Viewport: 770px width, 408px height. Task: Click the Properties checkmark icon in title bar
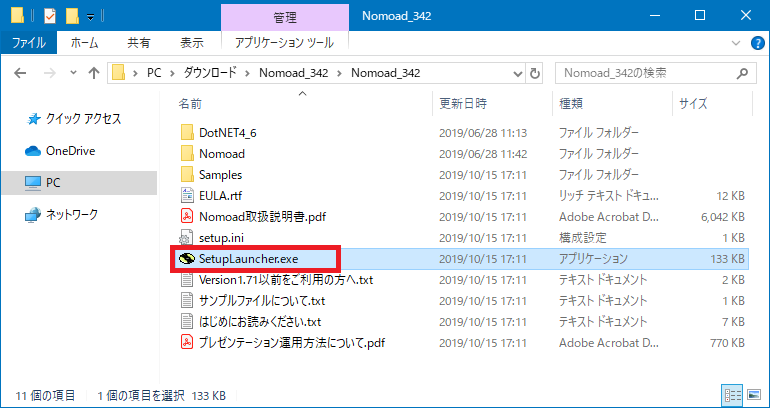click(50, 16)
